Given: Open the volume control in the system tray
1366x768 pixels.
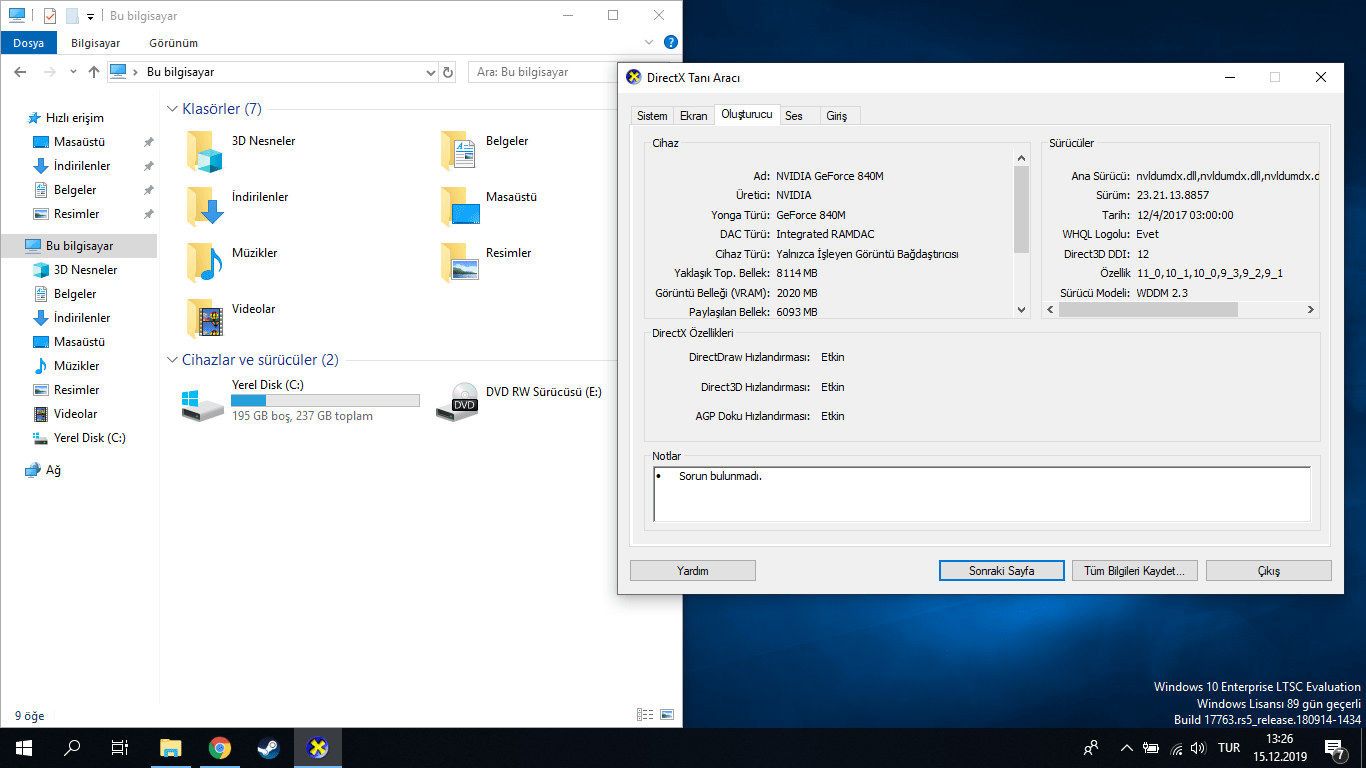Looking at the screenshot, I should point(1198,748).
